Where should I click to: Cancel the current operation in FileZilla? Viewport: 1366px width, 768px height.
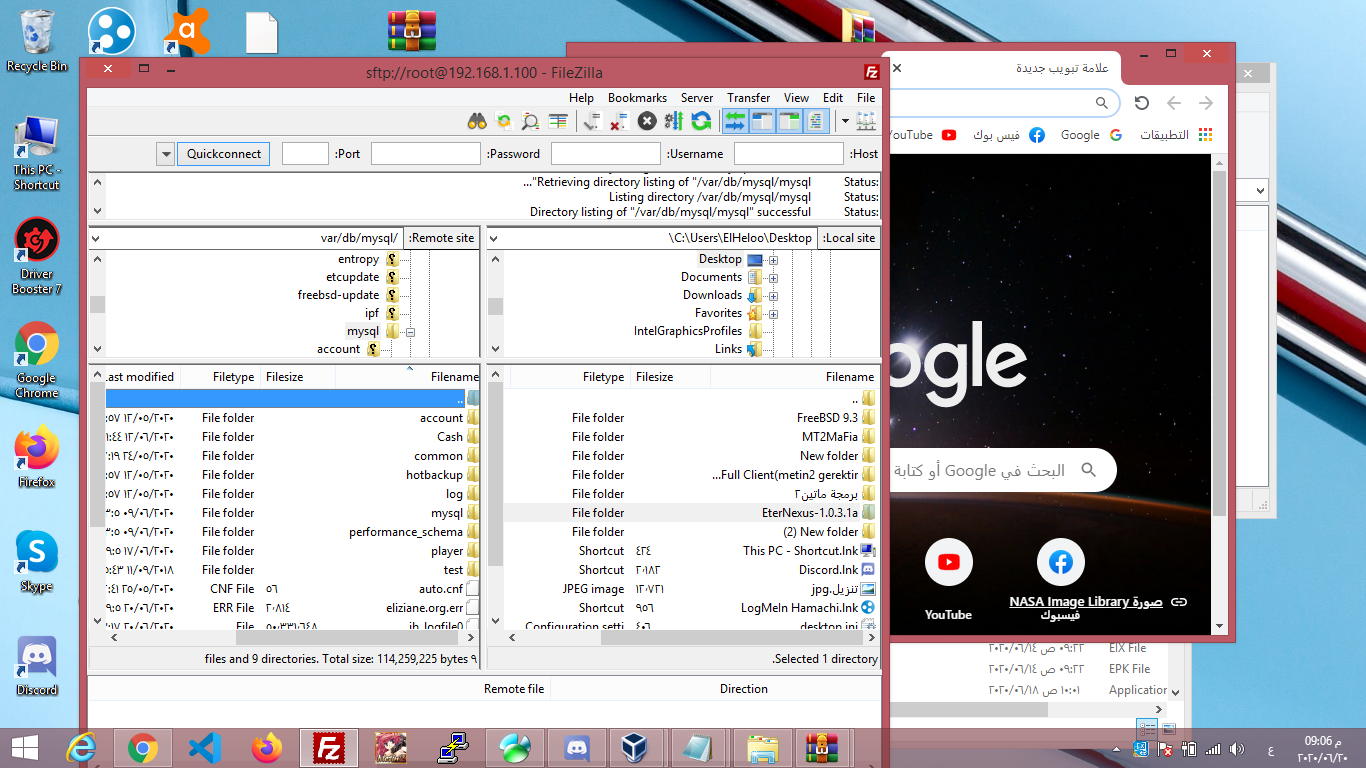point(647,121)
